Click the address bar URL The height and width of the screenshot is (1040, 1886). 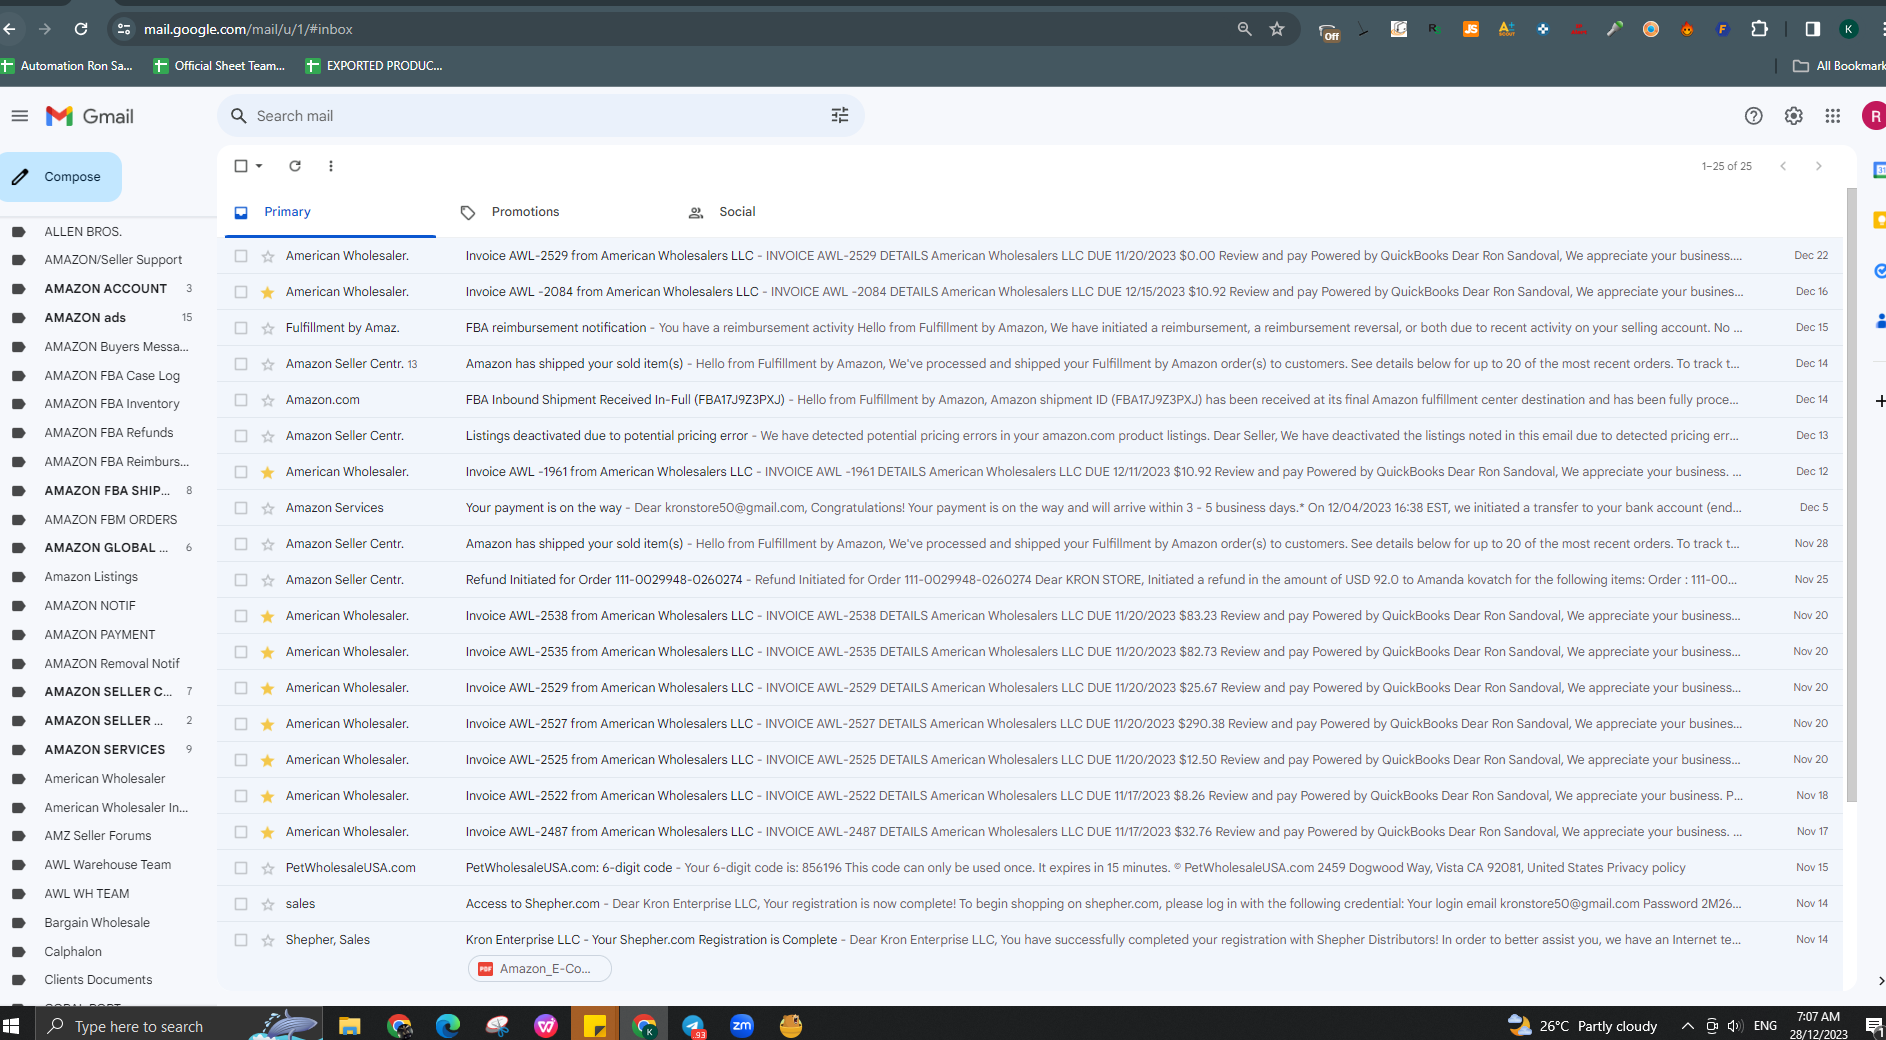coord(248,29)
